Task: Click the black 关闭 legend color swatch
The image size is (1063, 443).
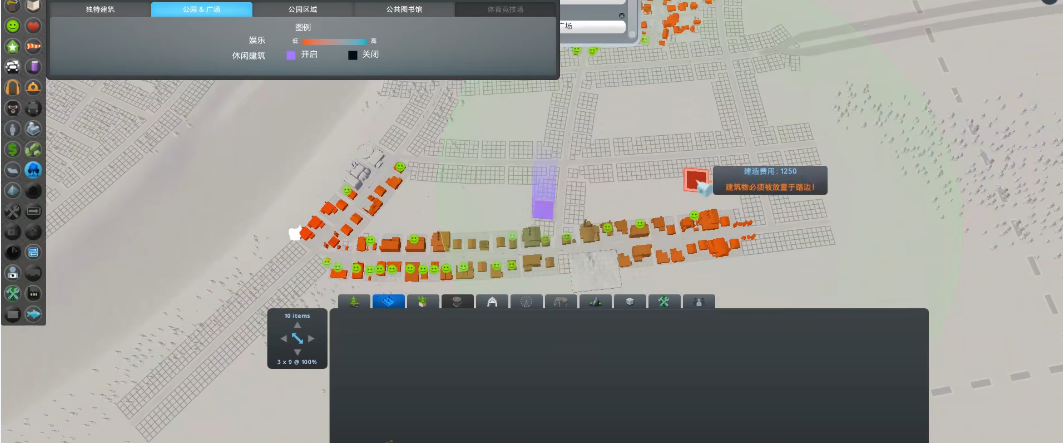Action: pos(353,55)
